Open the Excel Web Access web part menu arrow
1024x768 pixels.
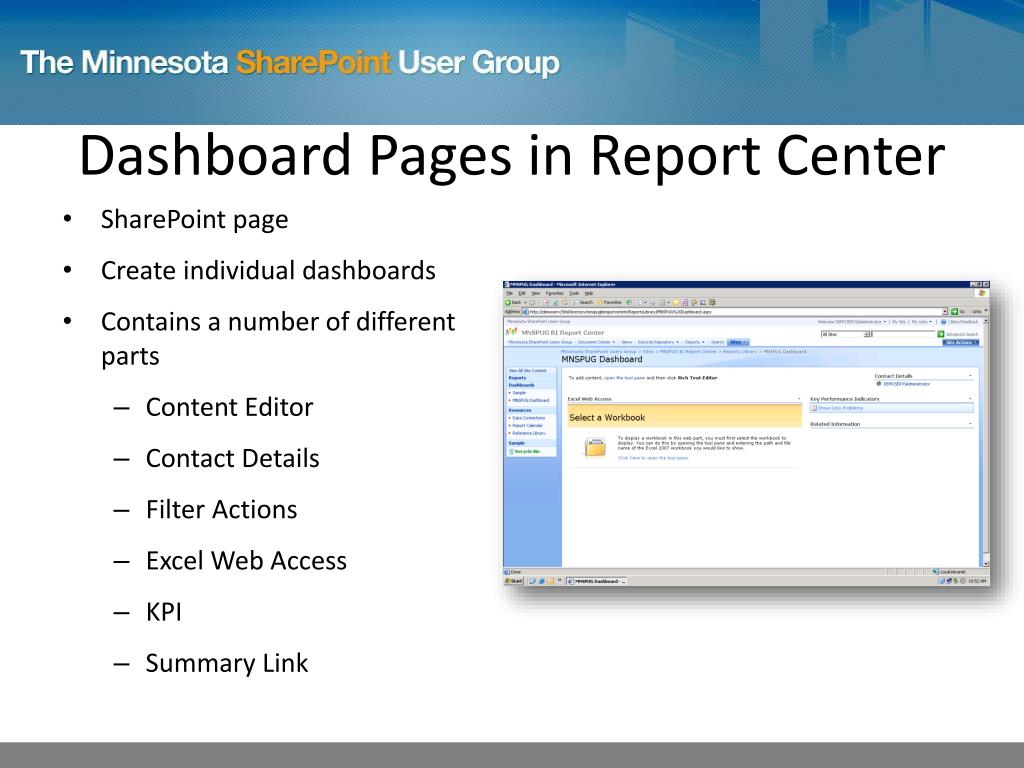(x=799, y=398)
